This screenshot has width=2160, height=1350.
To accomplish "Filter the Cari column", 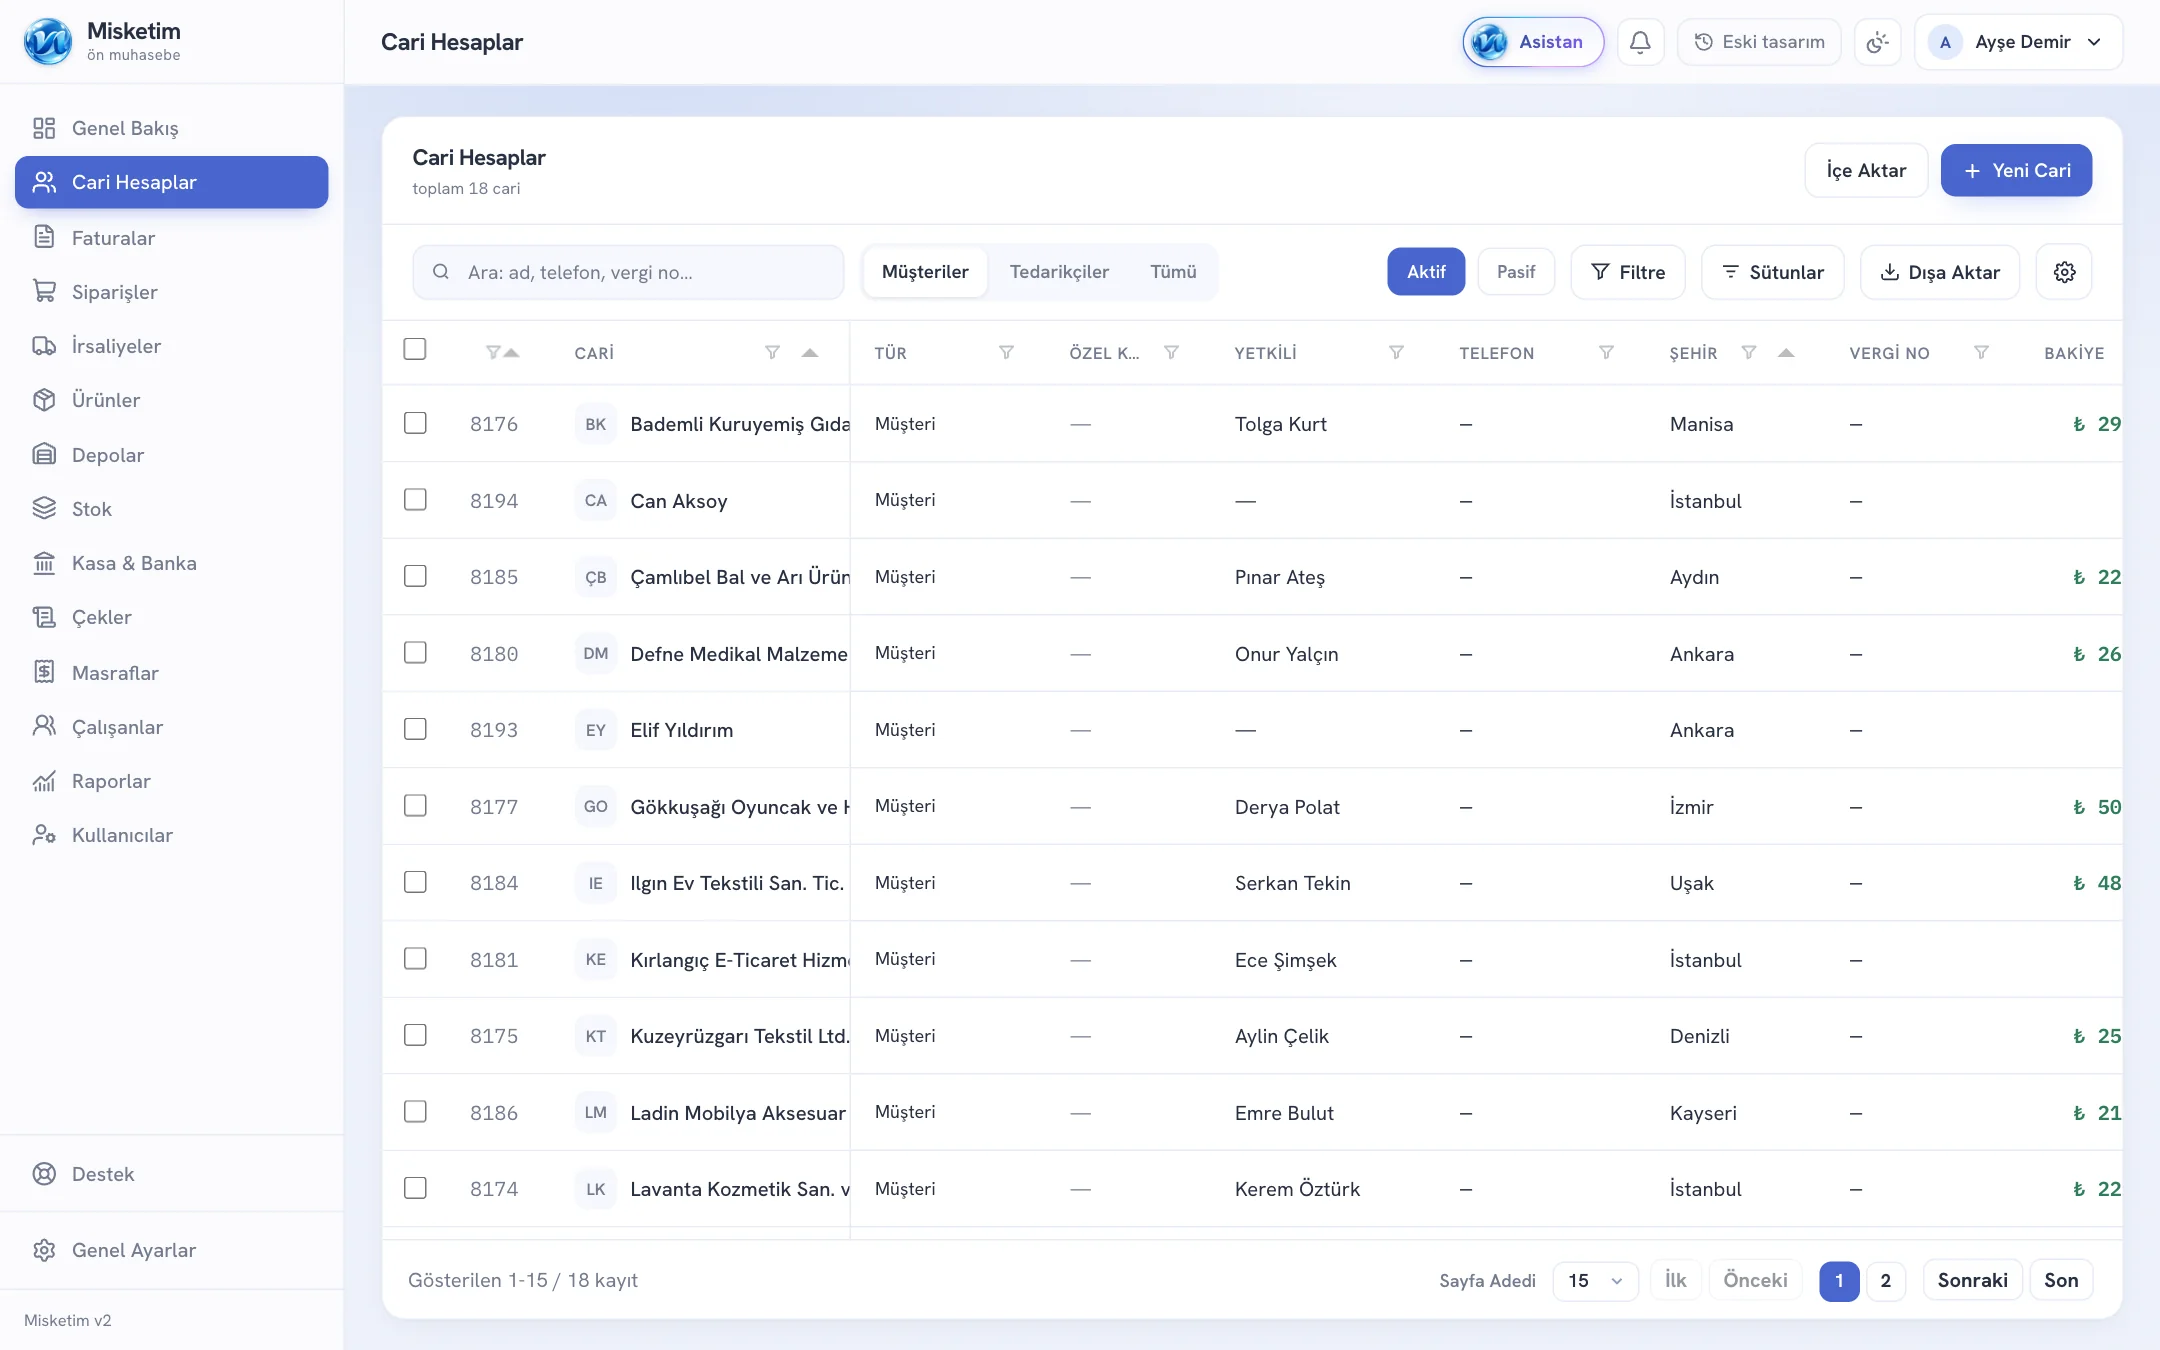I will click(x=772, y=352).
